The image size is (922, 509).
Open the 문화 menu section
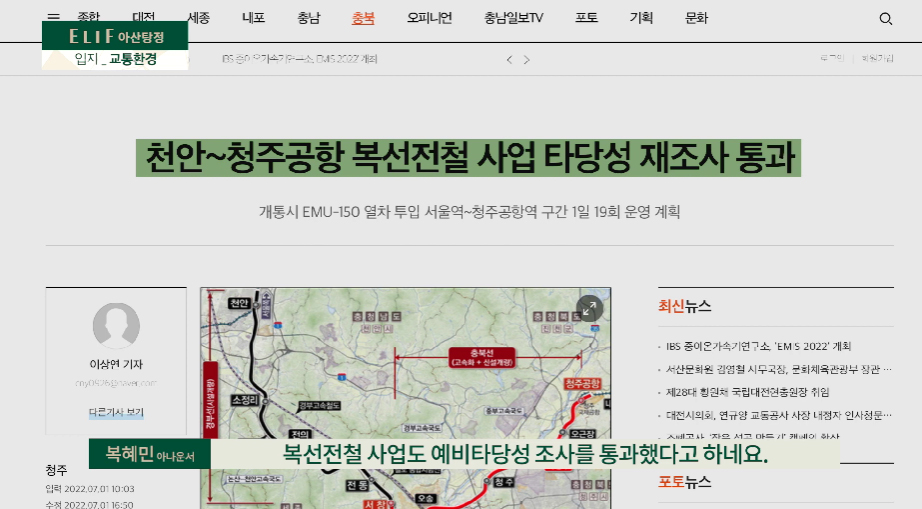696,18
